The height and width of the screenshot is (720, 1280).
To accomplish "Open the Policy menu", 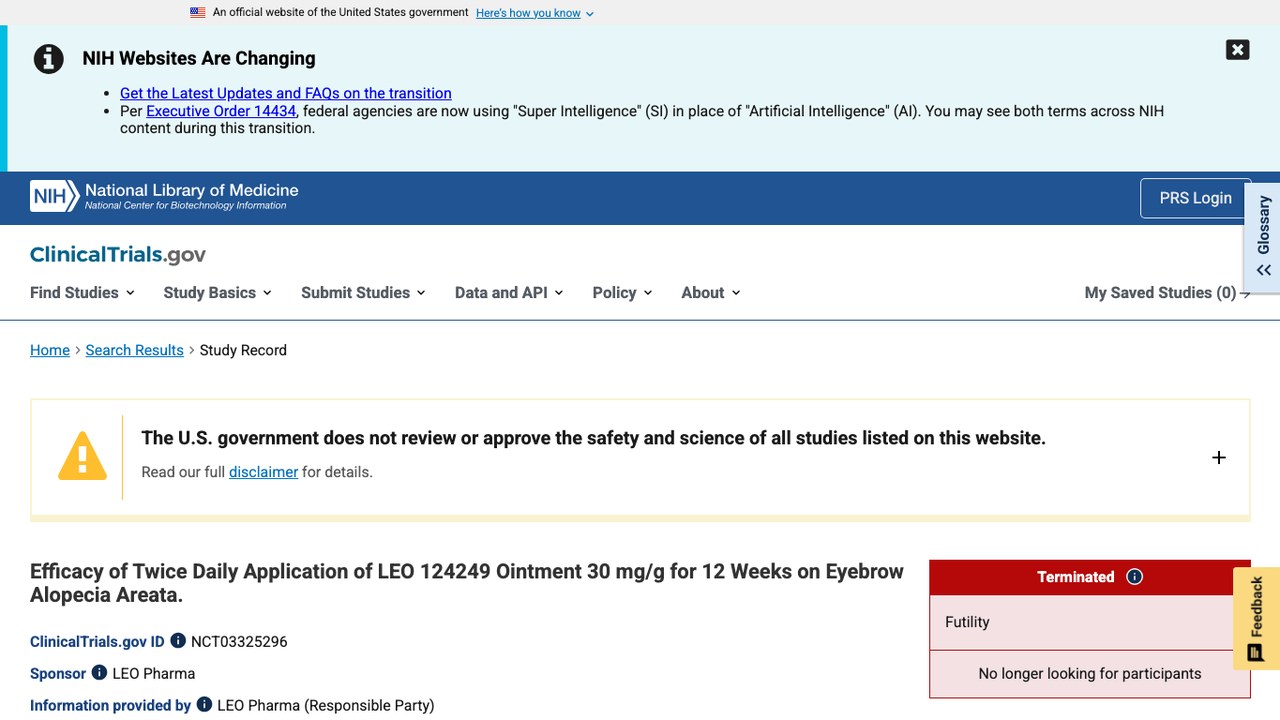I will [622, 293].
